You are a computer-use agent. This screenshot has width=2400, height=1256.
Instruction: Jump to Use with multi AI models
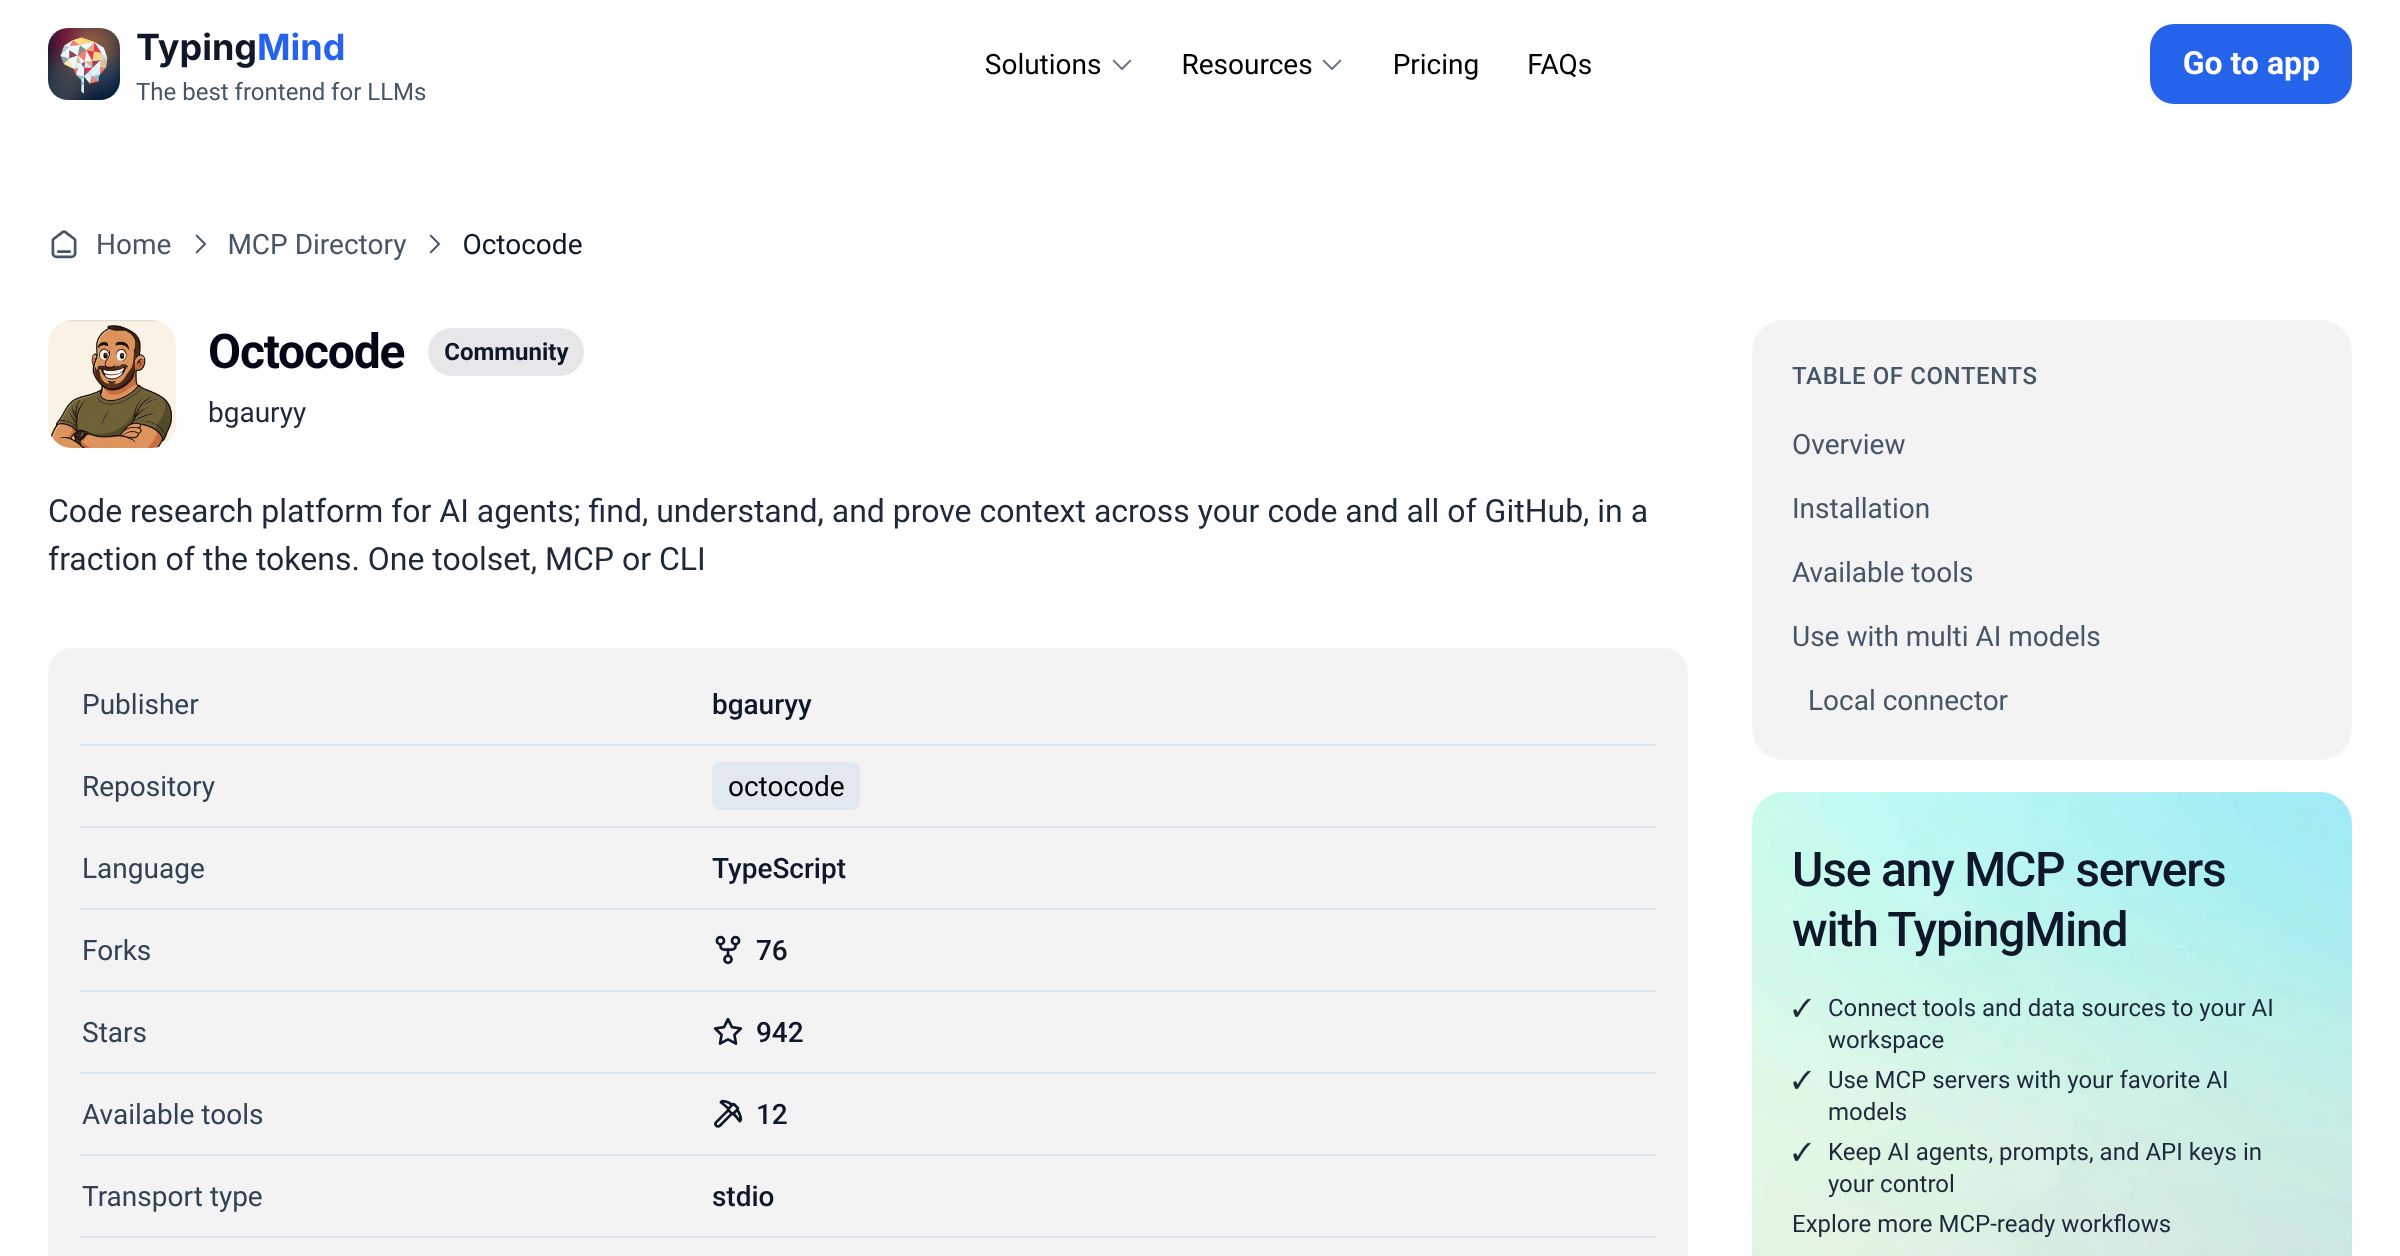click(x=1946, y=636)
